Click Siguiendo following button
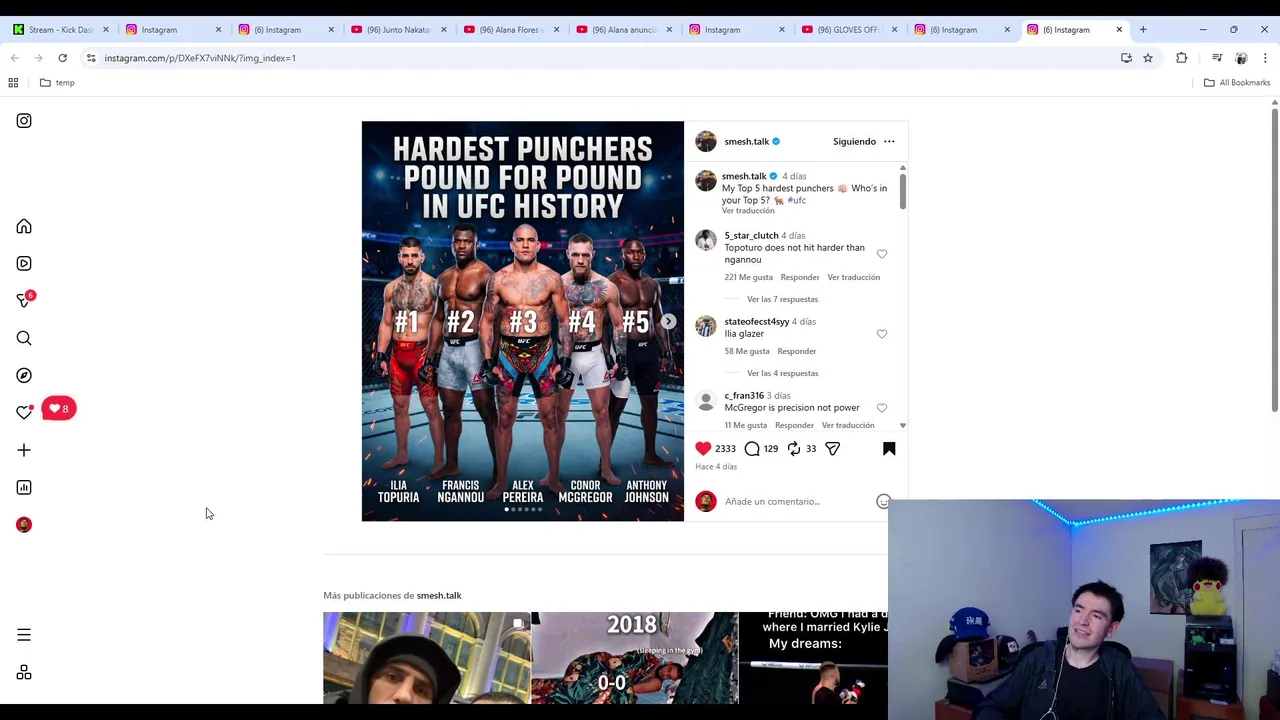This screenshot has width=1280, height=720. [x=854, y=142]
